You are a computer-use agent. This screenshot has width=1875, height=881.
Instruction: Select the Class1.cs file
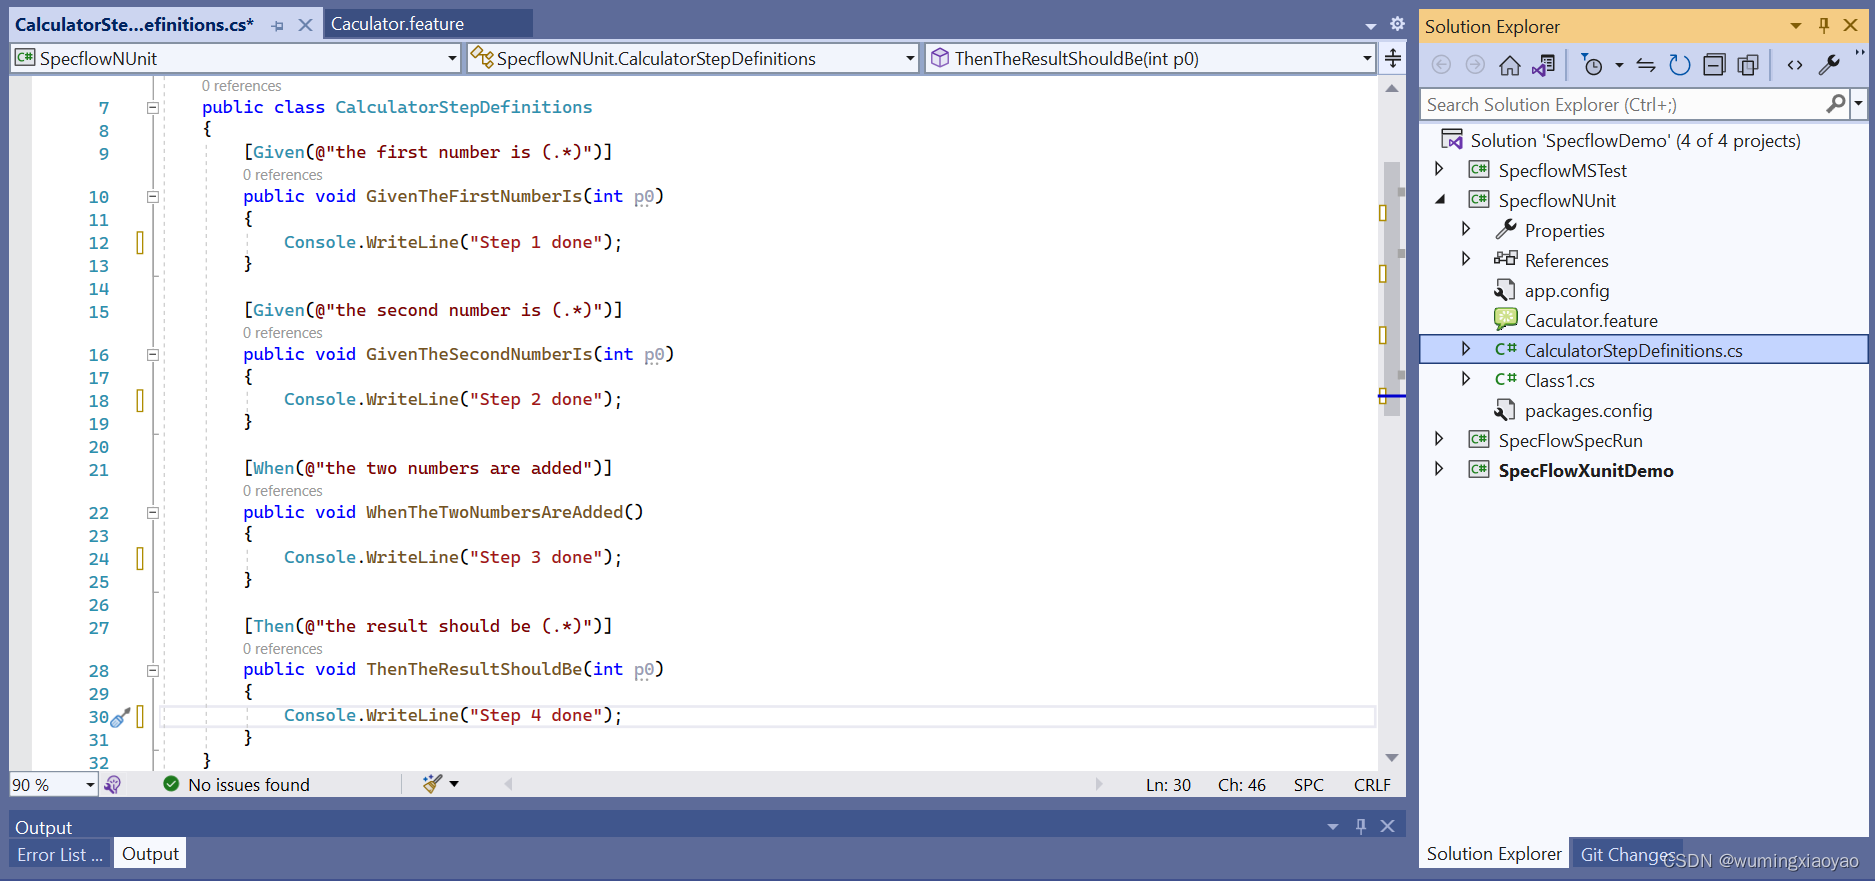tap(1559, 380)
